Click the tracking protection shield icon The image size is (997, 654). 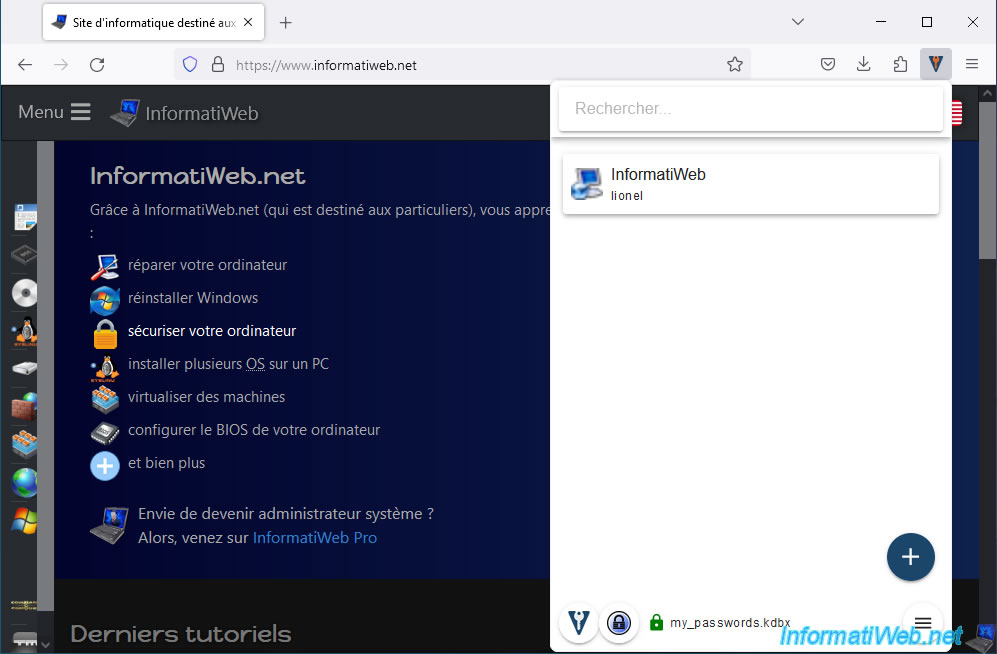tap(189, 64)
